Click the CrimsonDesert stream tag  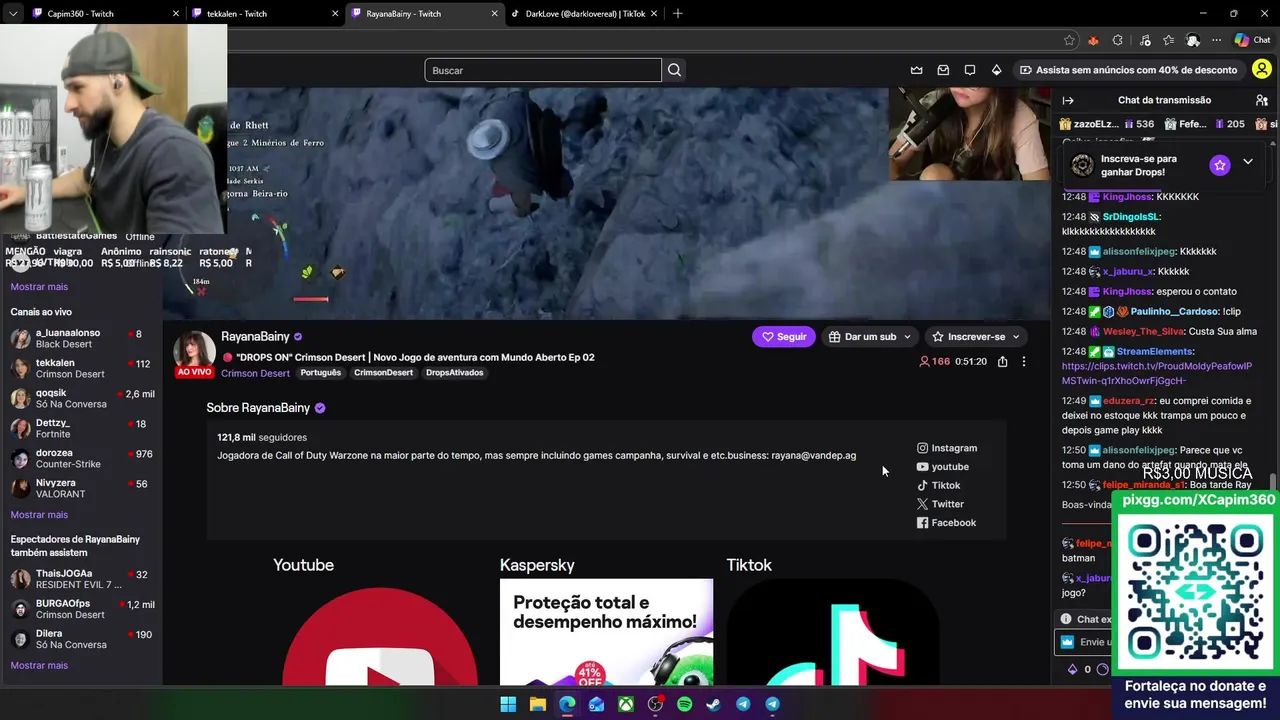pos(383,373)
